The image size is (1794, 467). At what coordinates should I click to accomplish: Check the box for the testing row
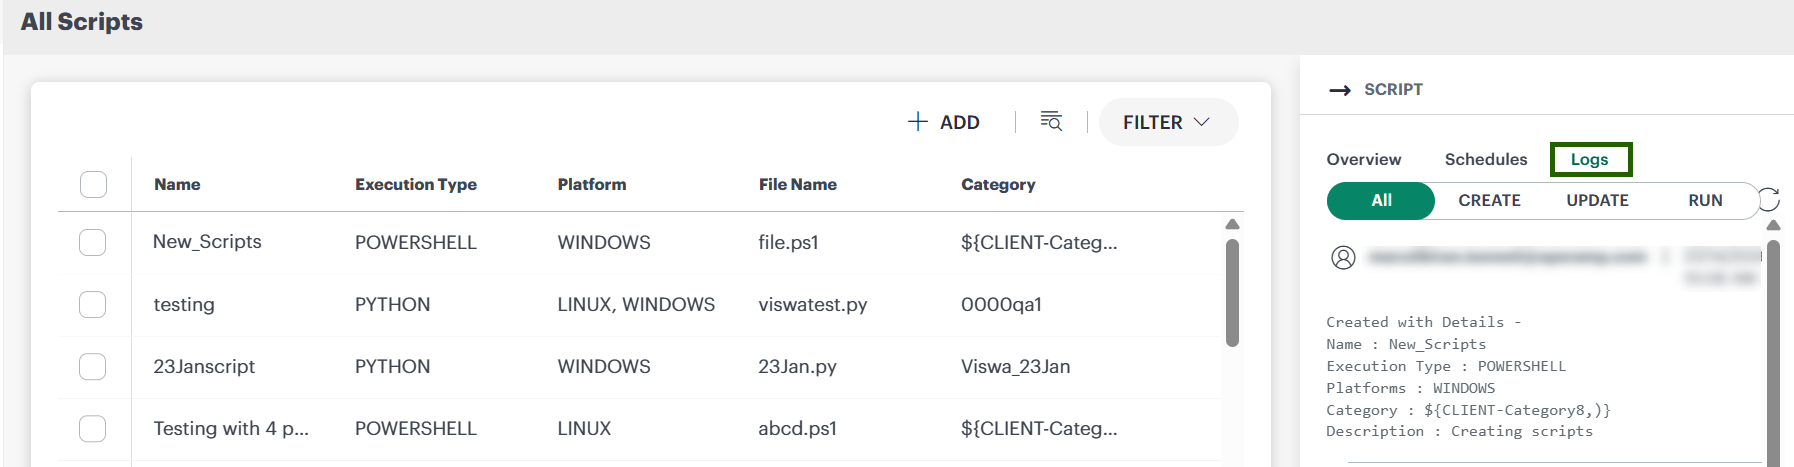[93, 304]
